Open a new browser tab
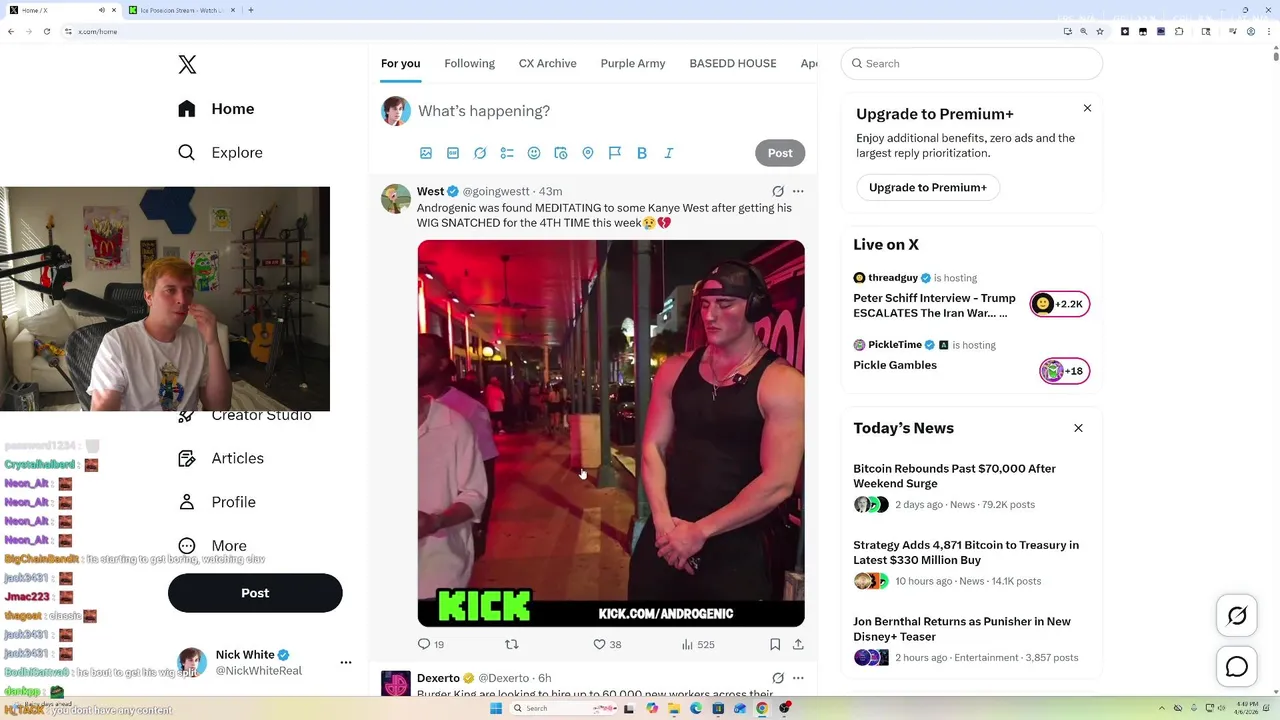This screenshot has width=1280, height=720. click(x=250, y=10)
